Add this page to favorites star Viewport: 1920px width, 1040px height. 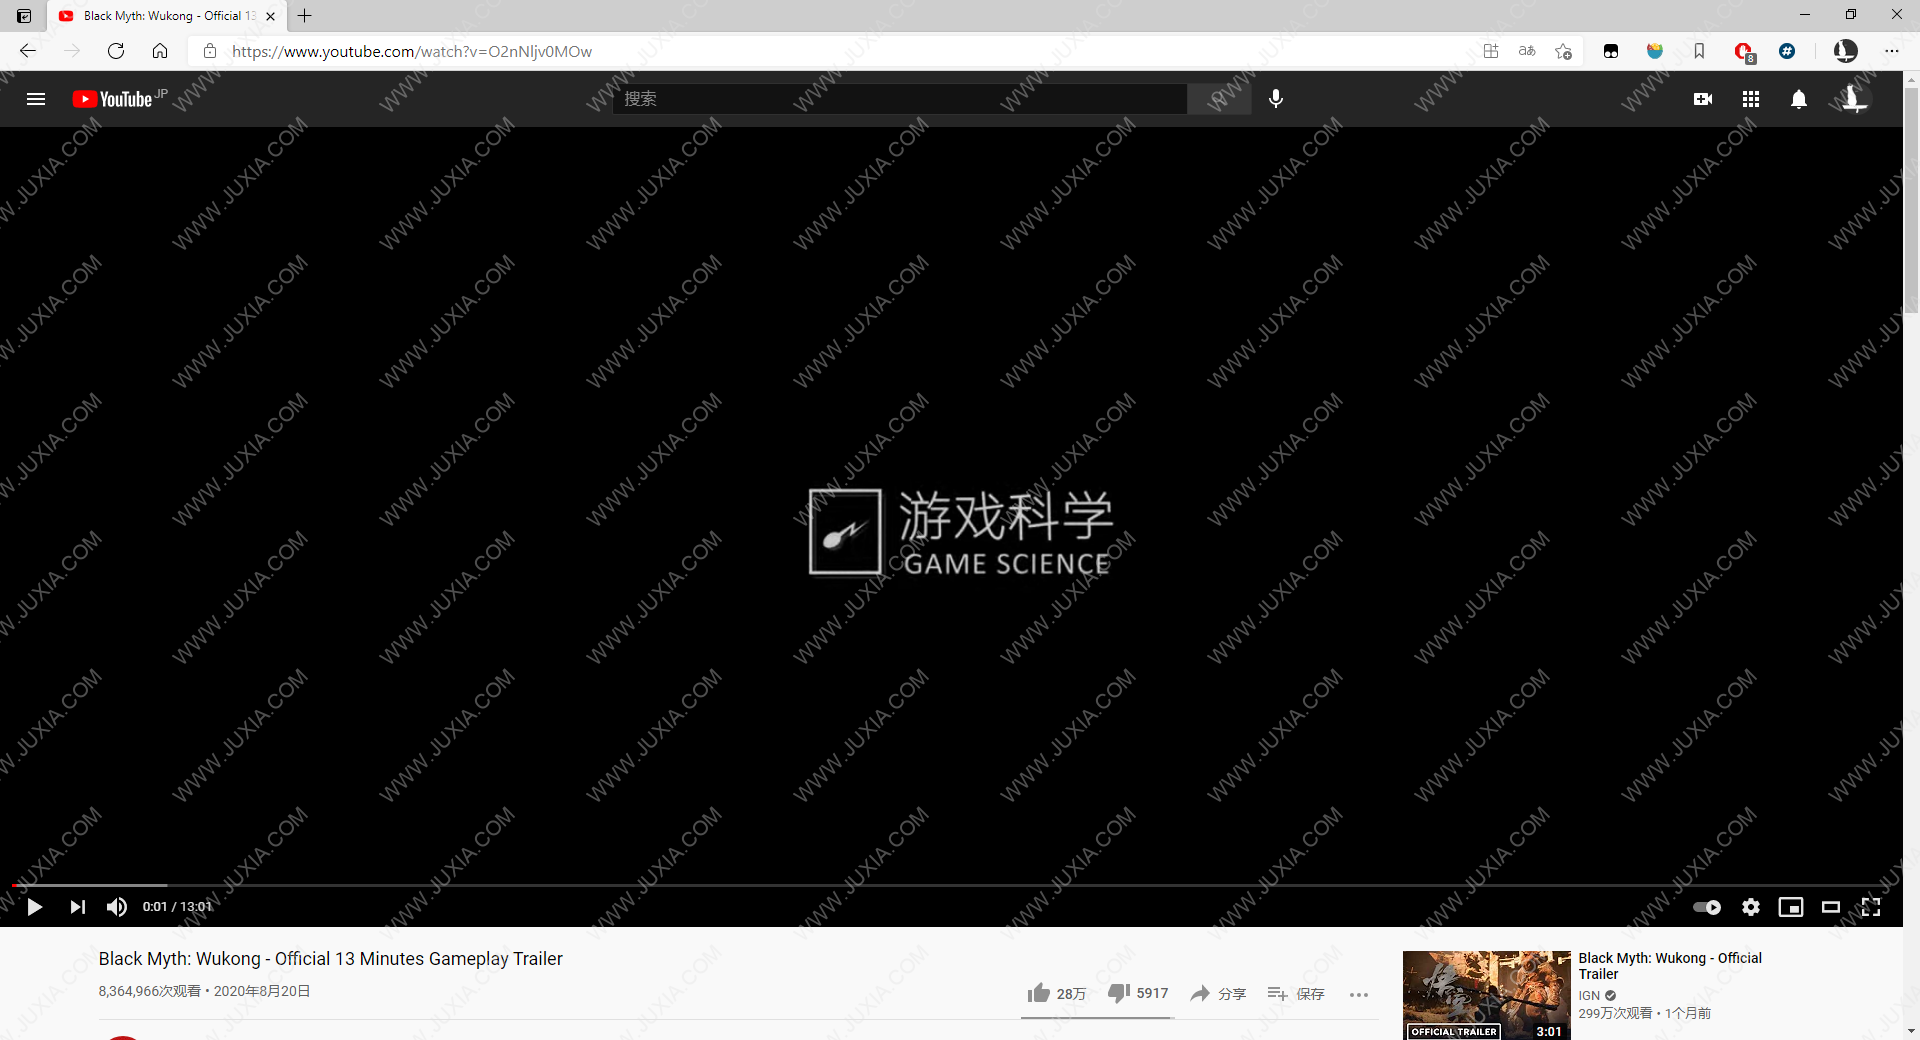pyautogui.click(x=1564, y=51)
